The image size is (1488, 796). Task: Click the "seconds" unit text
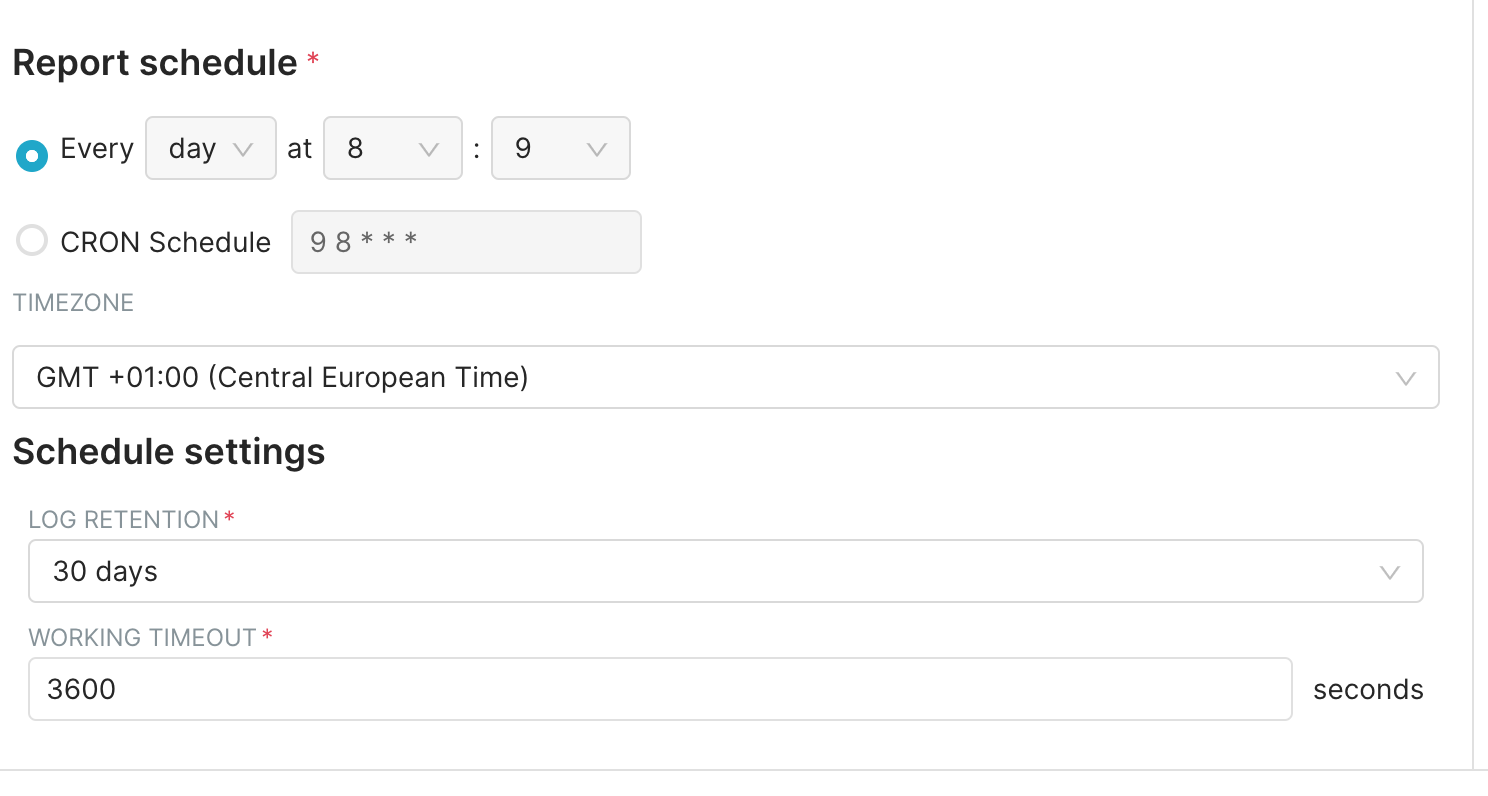point(1368,690)
